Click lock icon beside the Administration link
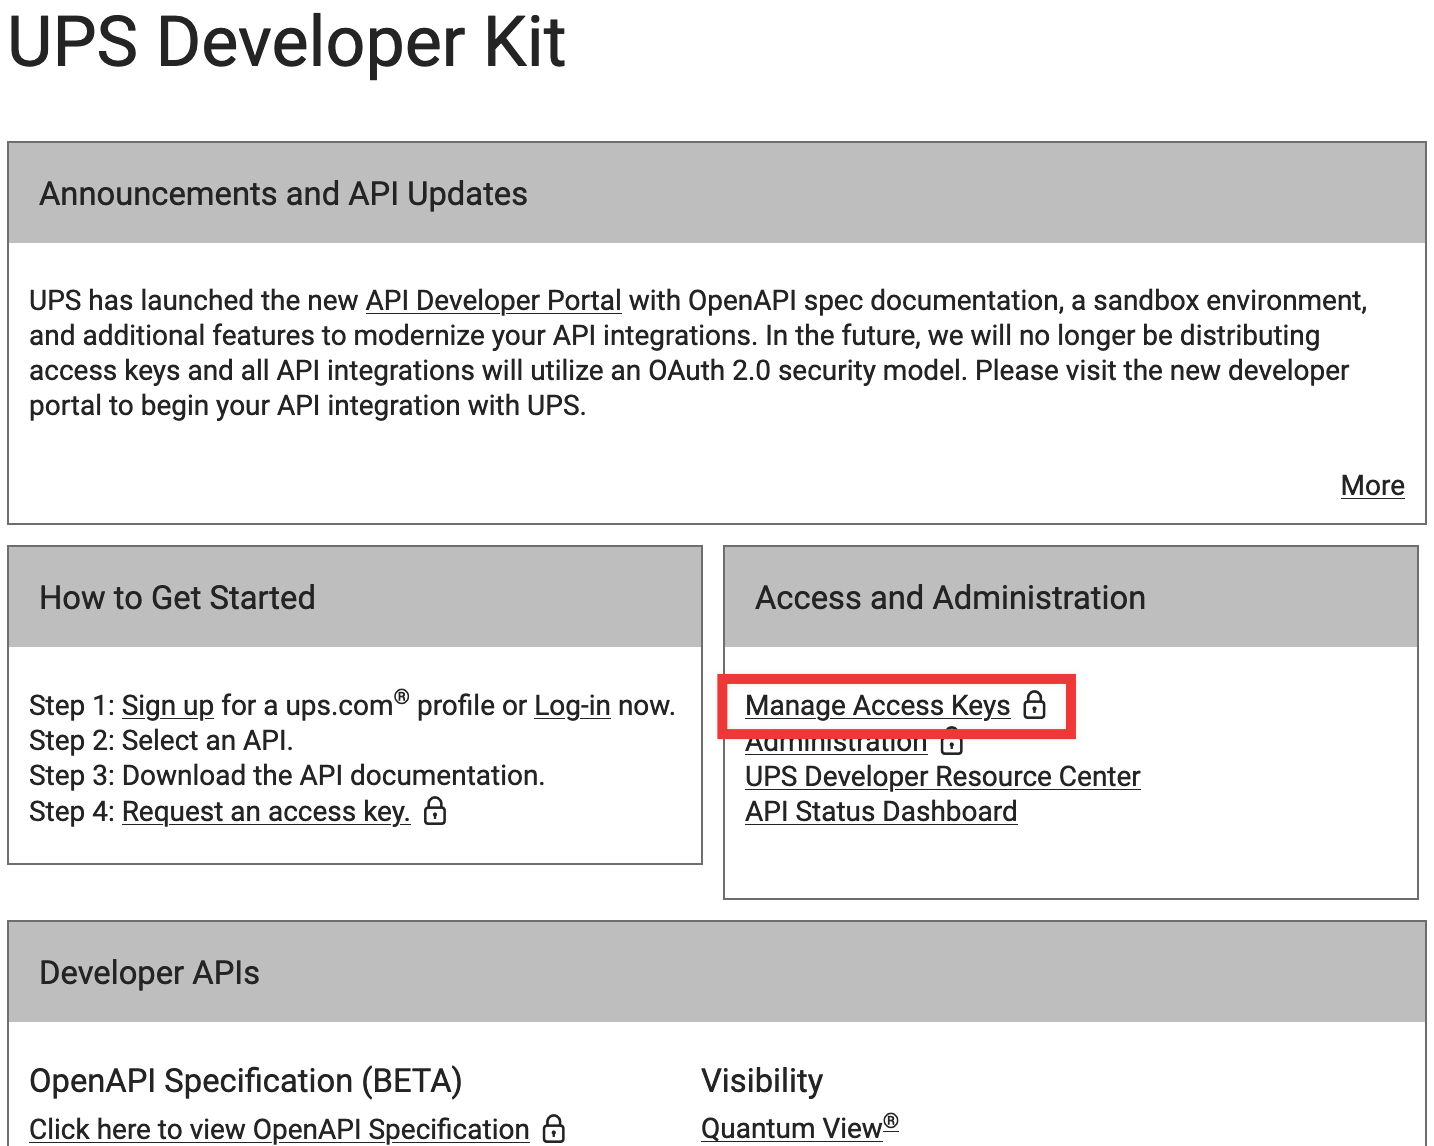 952,744
